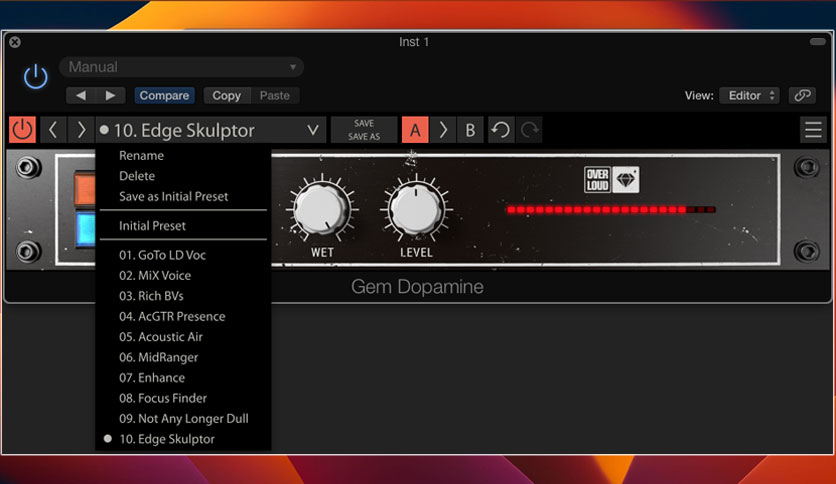
Task: Toggle the link chain icon
Action: [802, 95]
